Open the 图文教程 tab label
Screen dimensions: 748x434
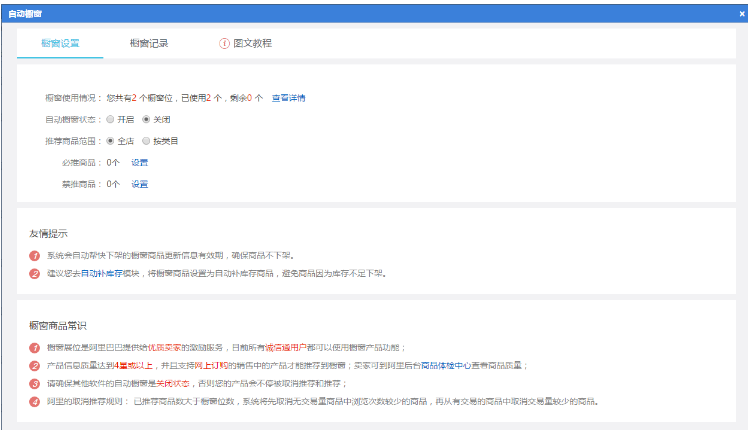click(252, 44)
